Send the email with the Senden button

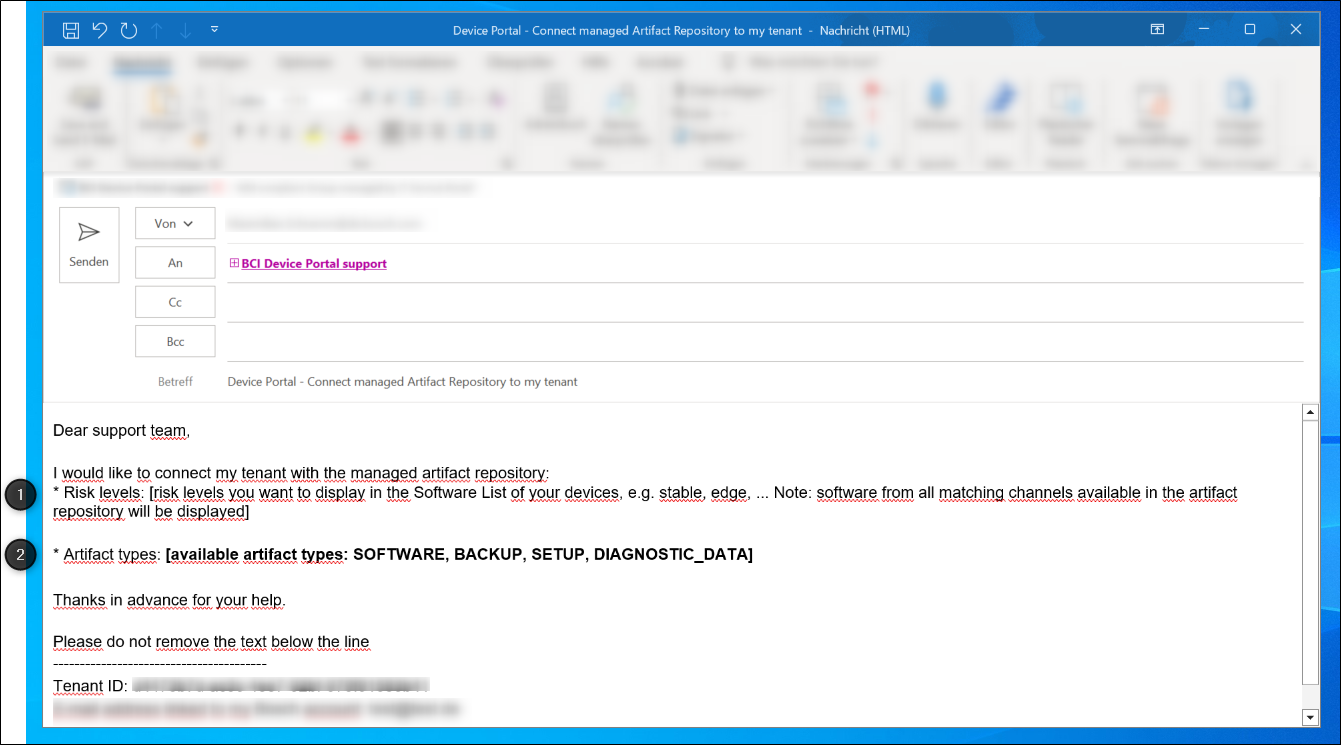(89, 245)
